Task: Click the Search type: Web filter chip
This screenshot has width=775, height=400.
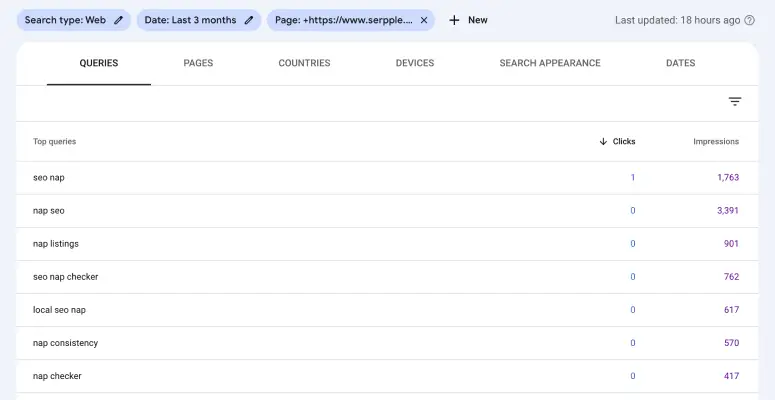Action: tap(74, 20)
